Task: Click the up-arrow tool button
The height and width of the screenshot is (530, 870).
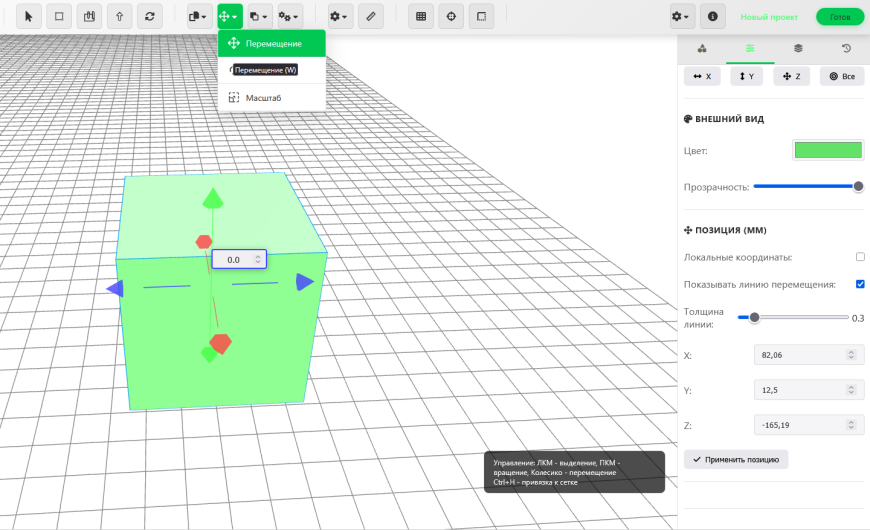Action: point(119,17)
